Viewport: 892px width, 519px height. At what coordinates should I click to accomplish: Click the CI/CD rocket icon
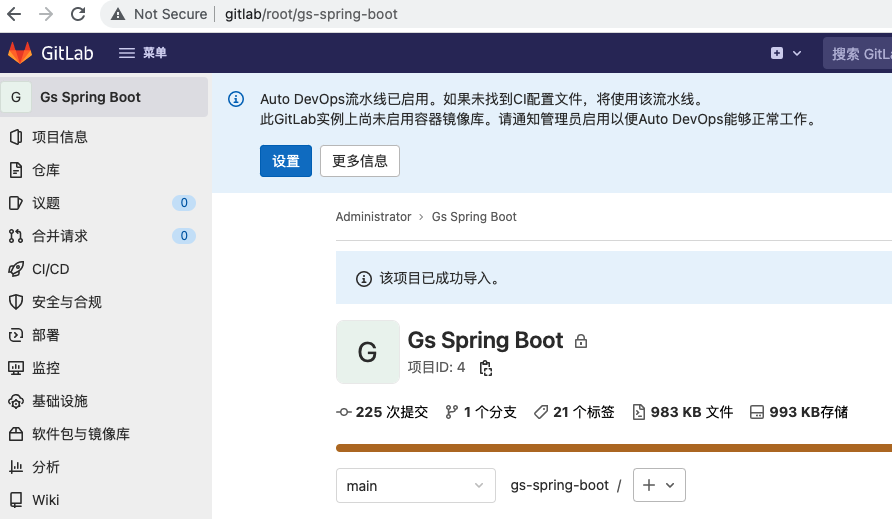click(16, 269)
